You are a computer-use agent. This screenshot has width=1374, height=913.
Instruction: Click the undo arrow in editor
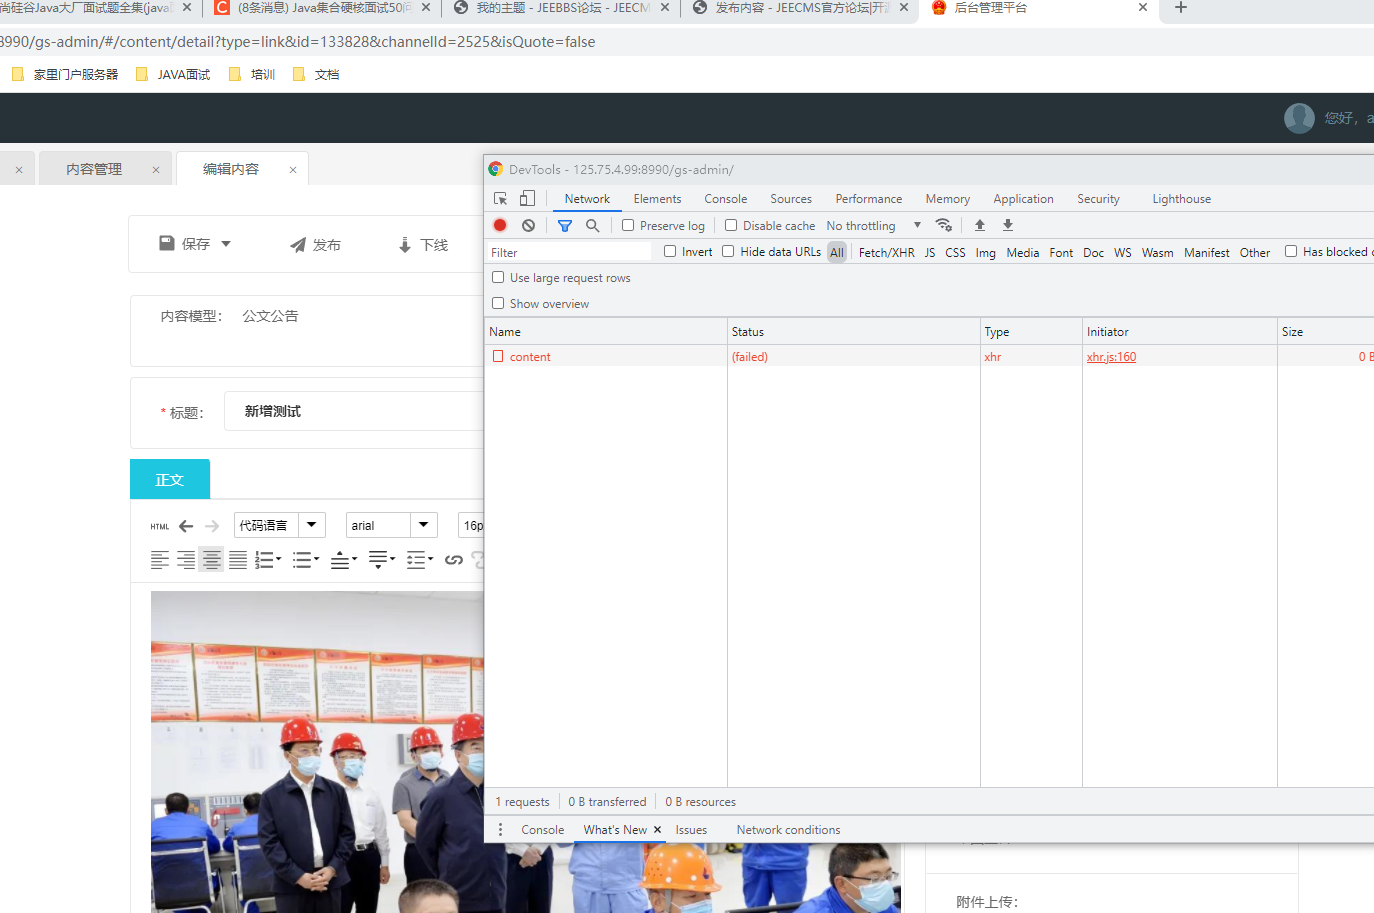[x=186, y=526]
